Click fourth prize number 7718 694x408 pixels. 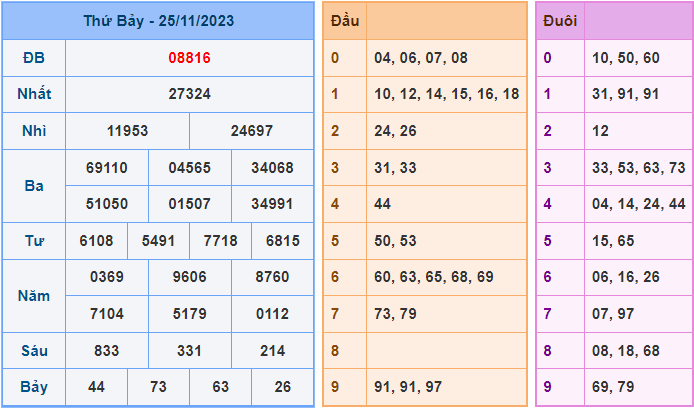(x=220, y=241)
